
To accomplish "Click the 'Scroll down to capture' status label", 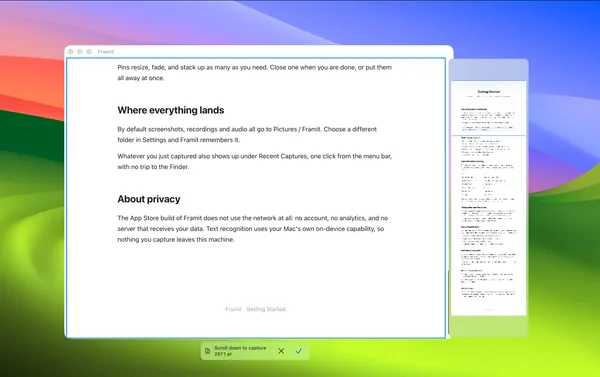I will tap(240, 351).
